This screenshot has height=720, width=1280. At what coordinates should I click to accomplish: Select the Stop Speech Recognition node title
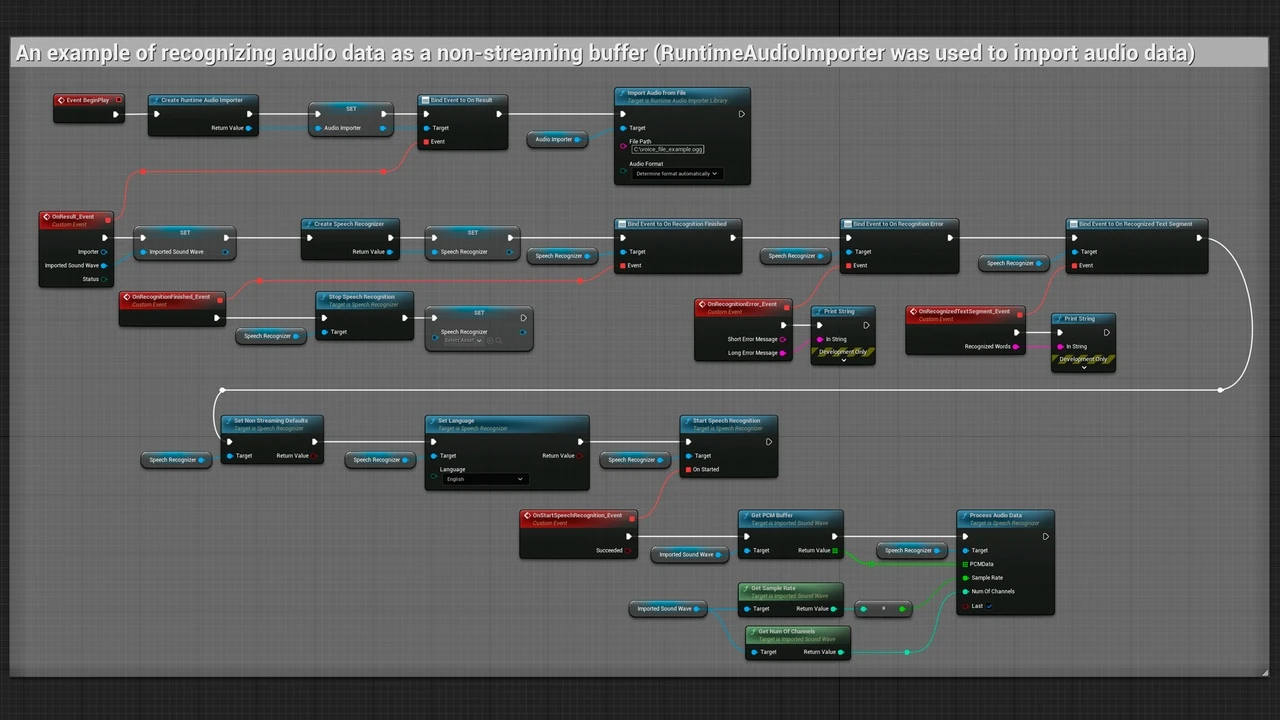[x=362, y=297]
